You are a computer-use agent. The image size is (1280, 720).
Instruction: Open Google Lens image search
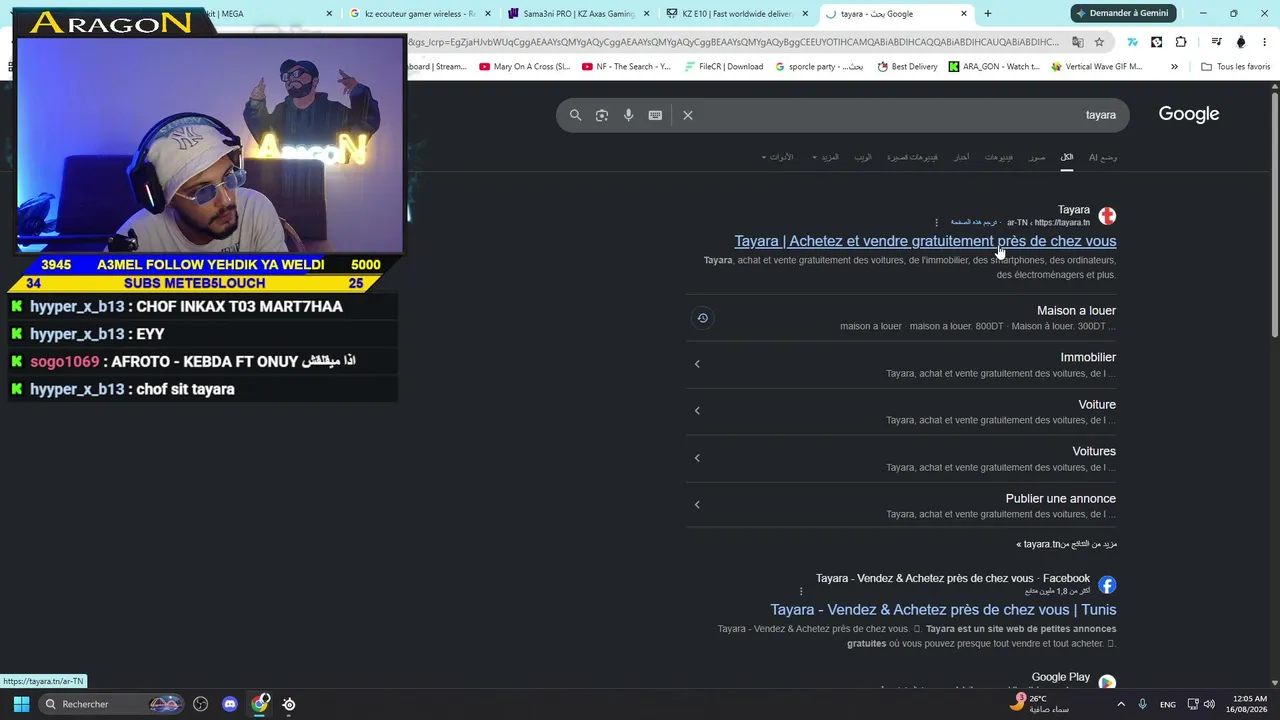(602, 115)
